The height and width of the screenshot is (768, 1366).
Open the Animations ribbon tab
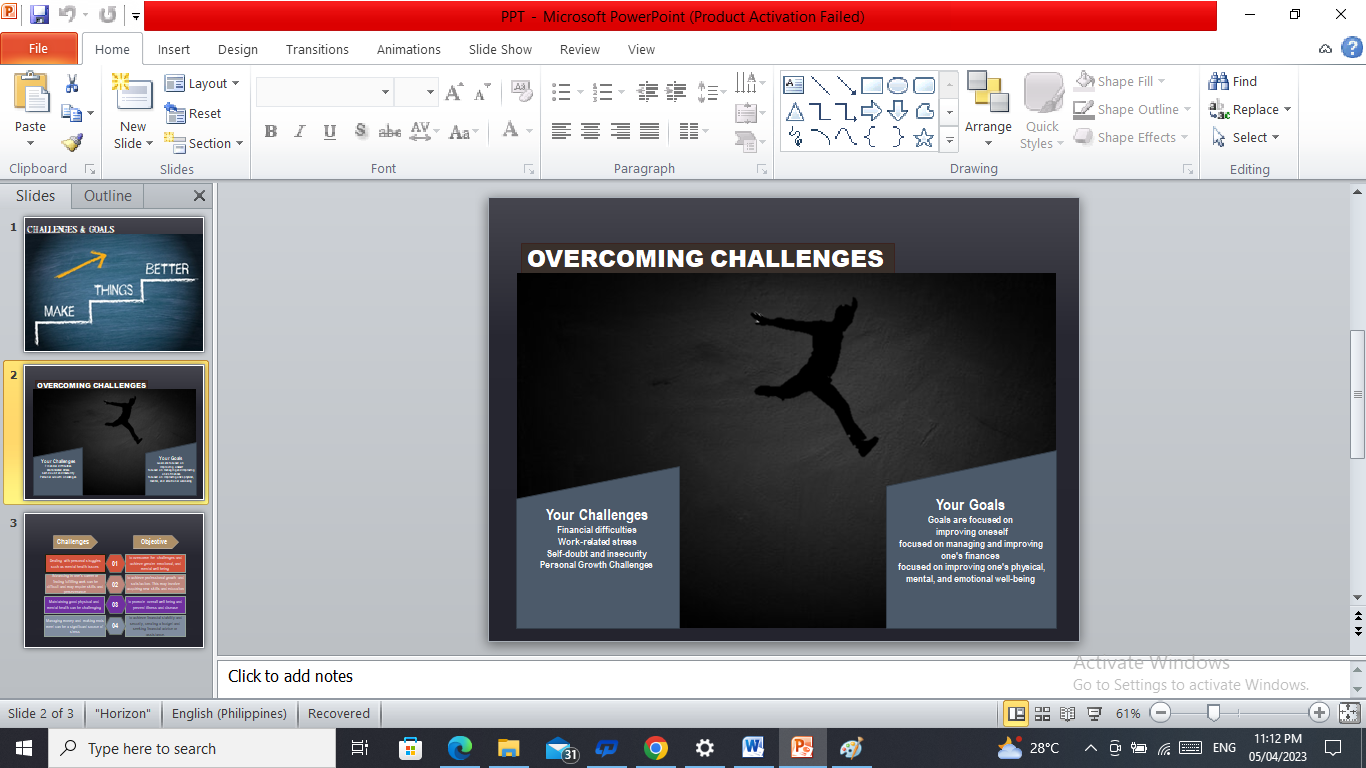(409, 49)
